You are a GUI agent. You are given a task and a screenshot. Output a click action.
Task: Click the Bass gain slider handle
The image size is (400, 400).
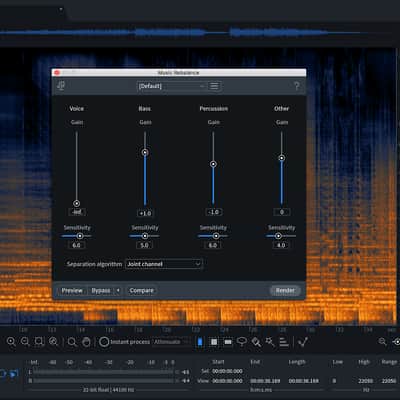pyautogui.click(x=145, y=153)
